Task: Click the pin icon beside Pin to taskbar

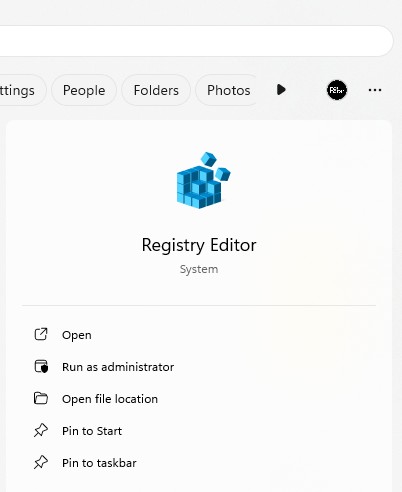Action: coord(41,462)
